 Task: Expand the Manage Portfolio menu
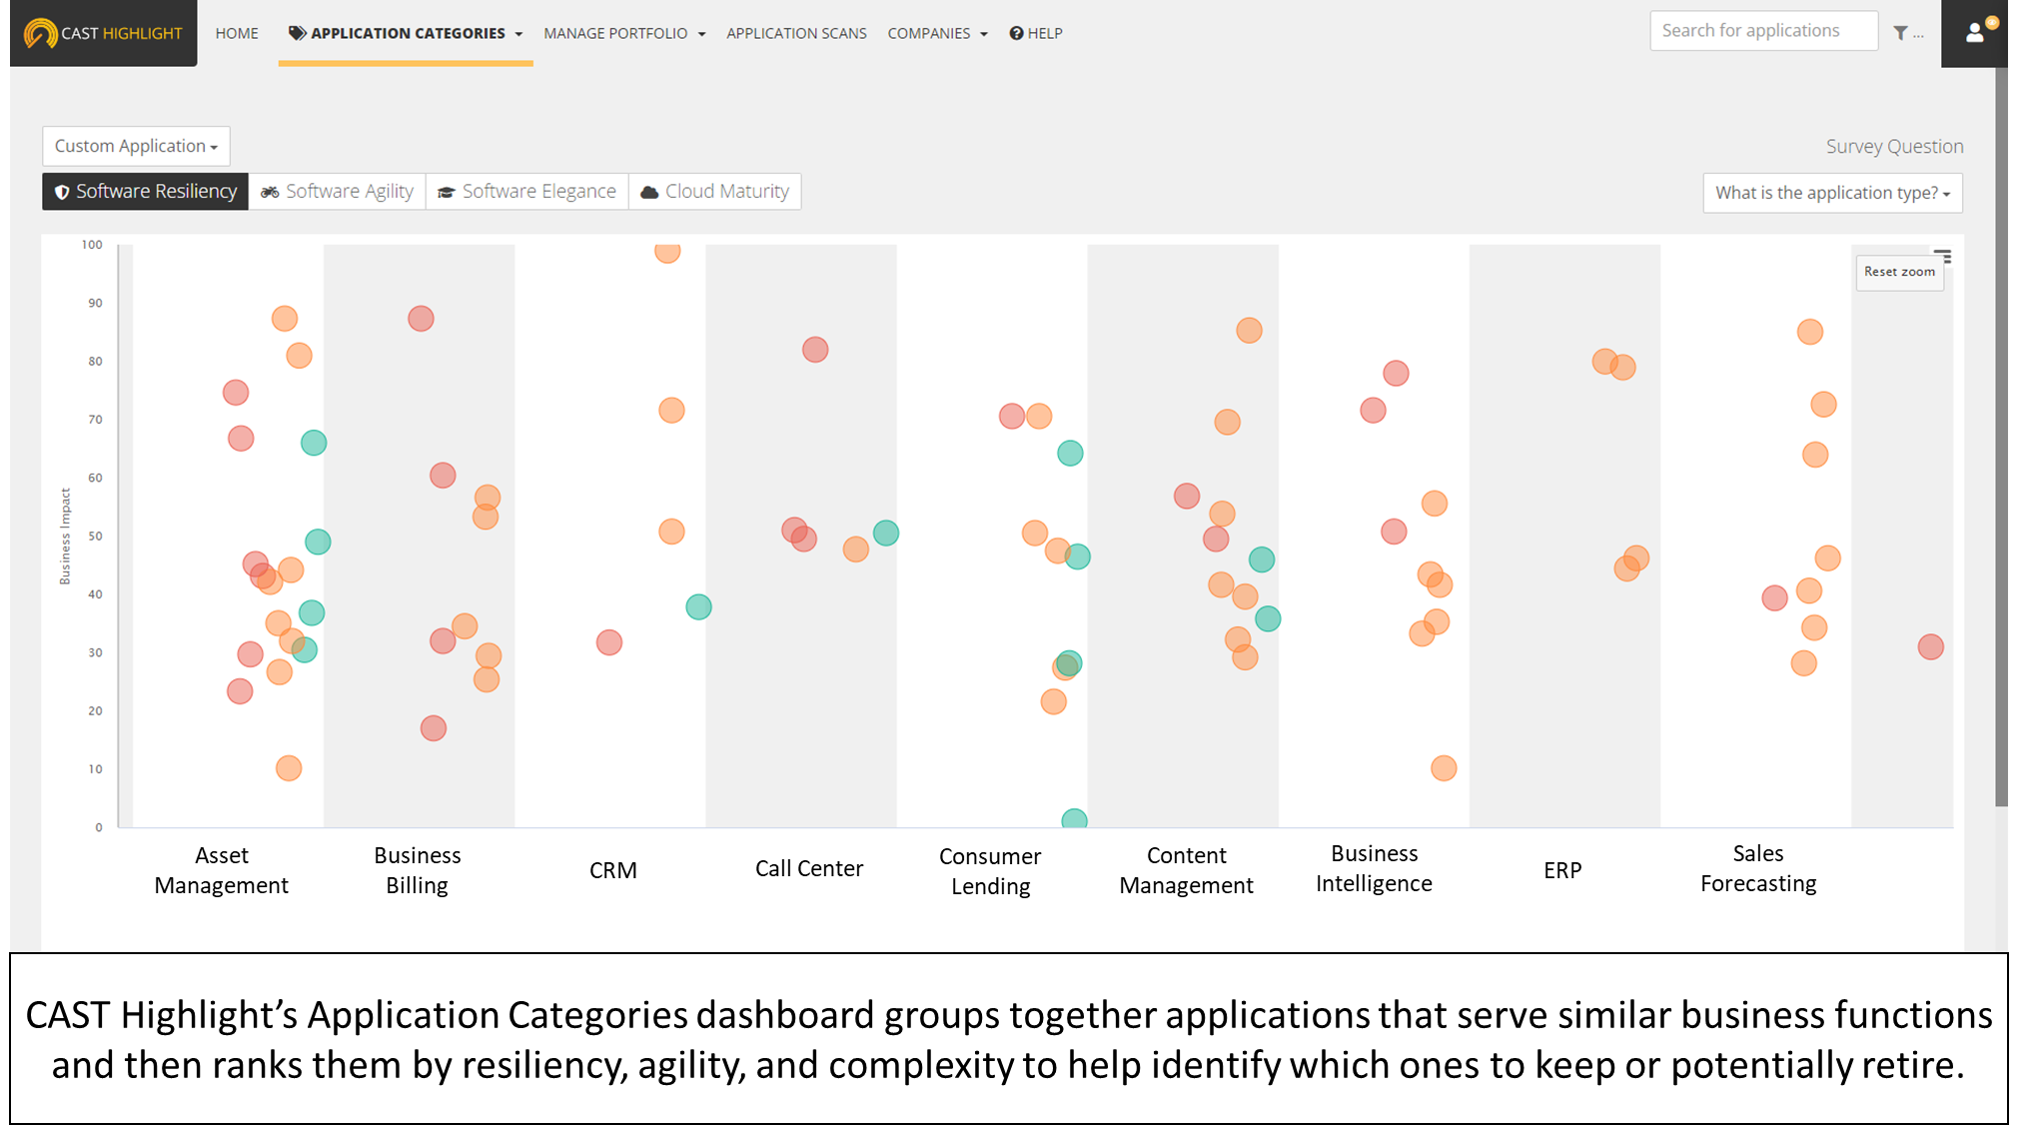pyautogui.click(x=624, y=33)
